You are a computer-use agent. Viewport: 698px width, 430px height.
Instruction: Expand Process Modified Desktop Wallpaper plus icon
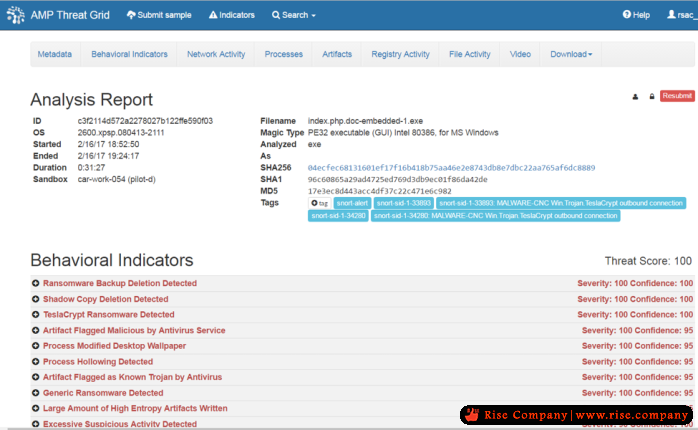36,346
